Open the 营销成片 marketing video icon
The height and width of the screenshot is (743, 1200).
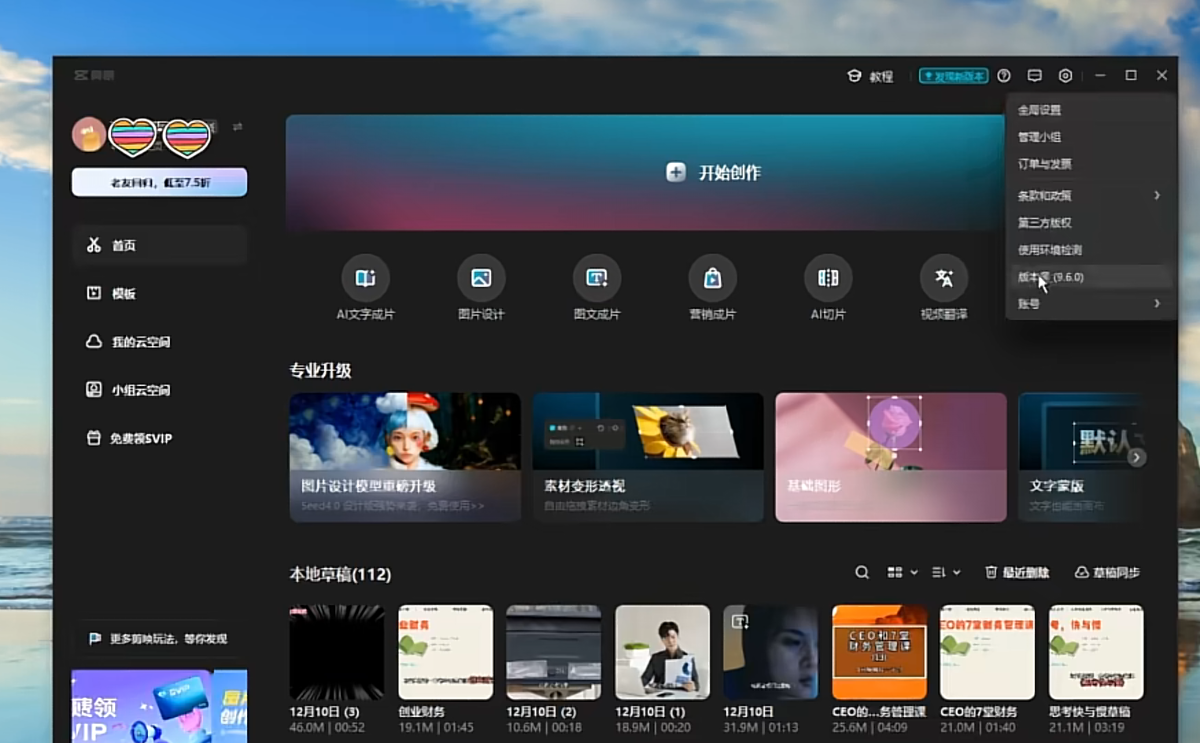(x=712, y=279)
